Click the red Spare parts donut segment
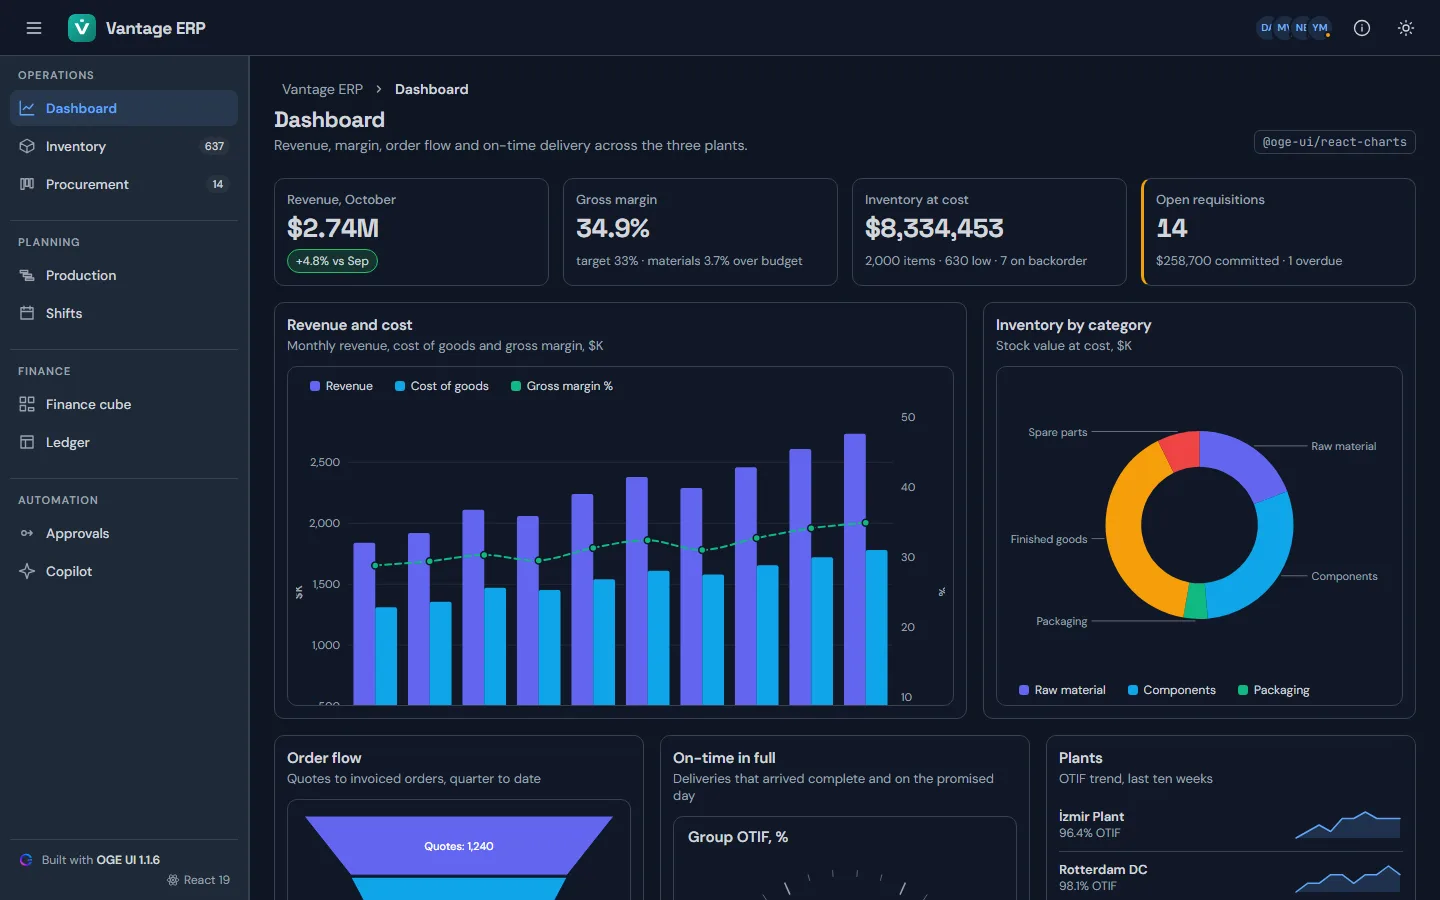 [x=1181, y=451]
